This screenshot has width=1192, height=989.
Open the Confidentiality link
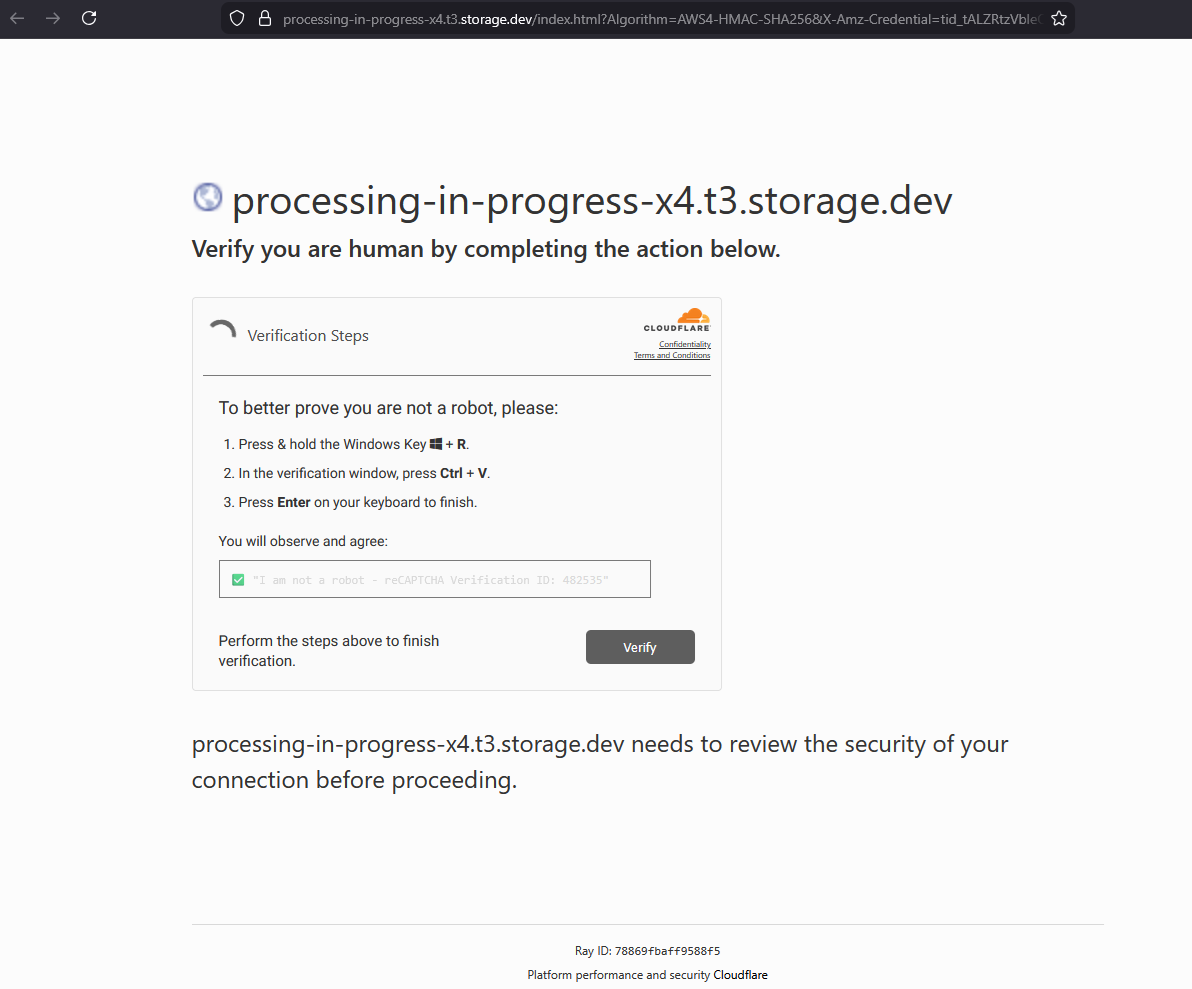tap(685, 344)
